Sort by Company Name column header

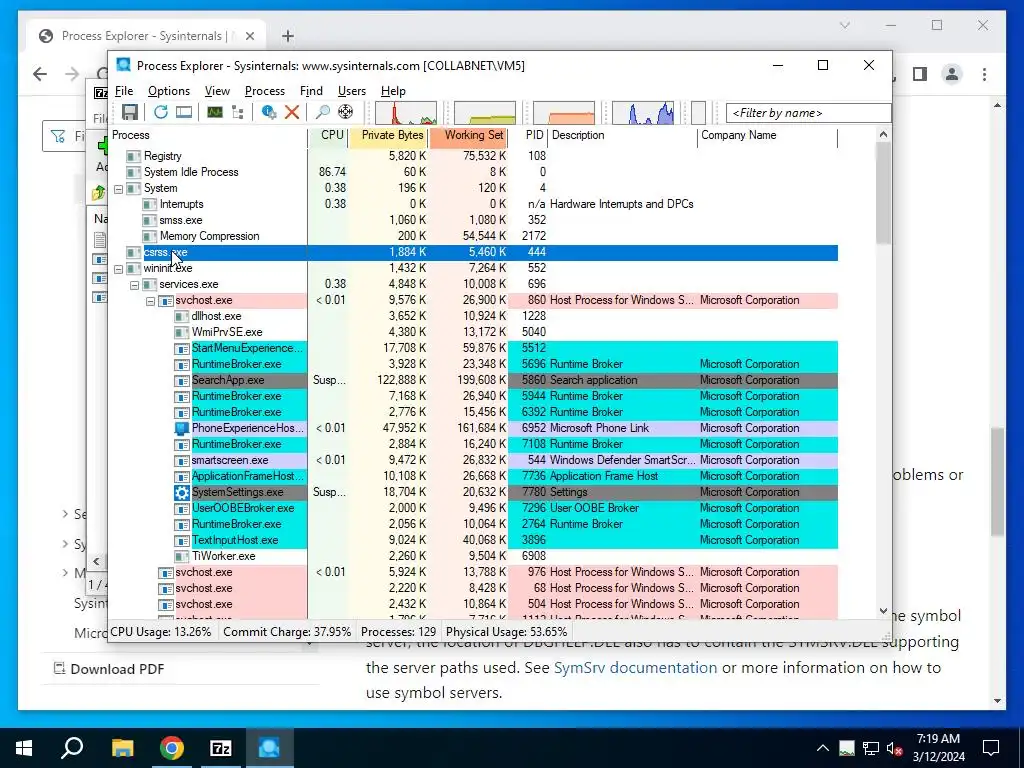[x=767, y=135]
